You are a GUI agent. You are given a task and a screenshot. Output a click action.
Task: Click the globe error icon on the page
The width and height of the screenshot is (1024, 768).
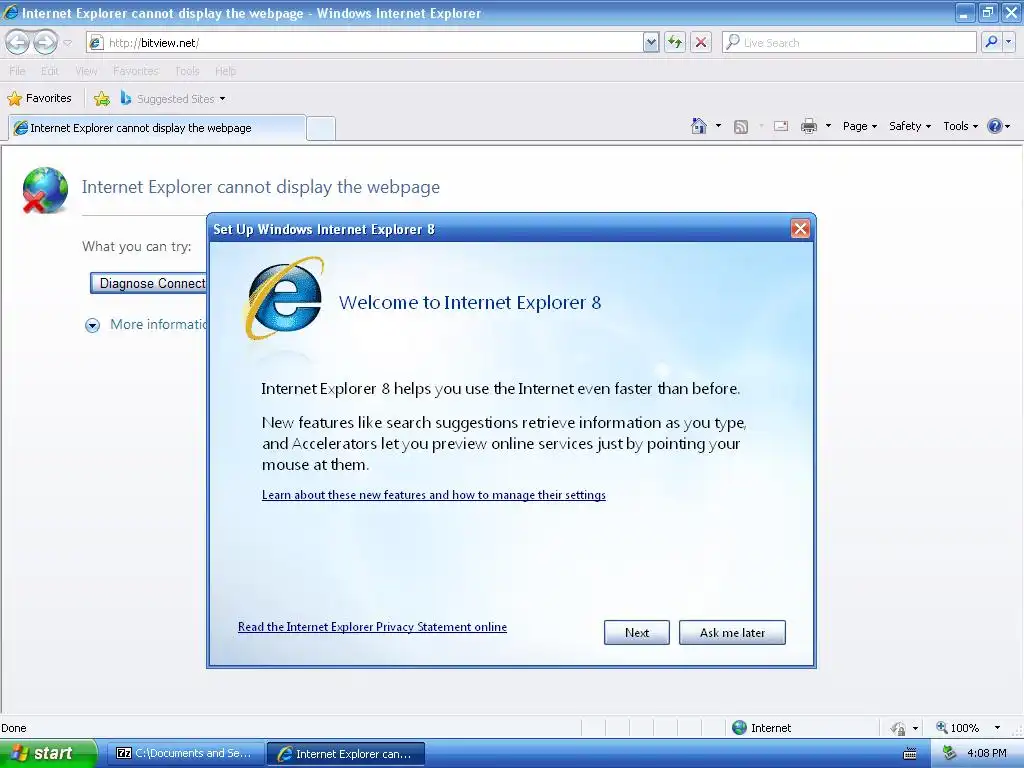(44, 190)
